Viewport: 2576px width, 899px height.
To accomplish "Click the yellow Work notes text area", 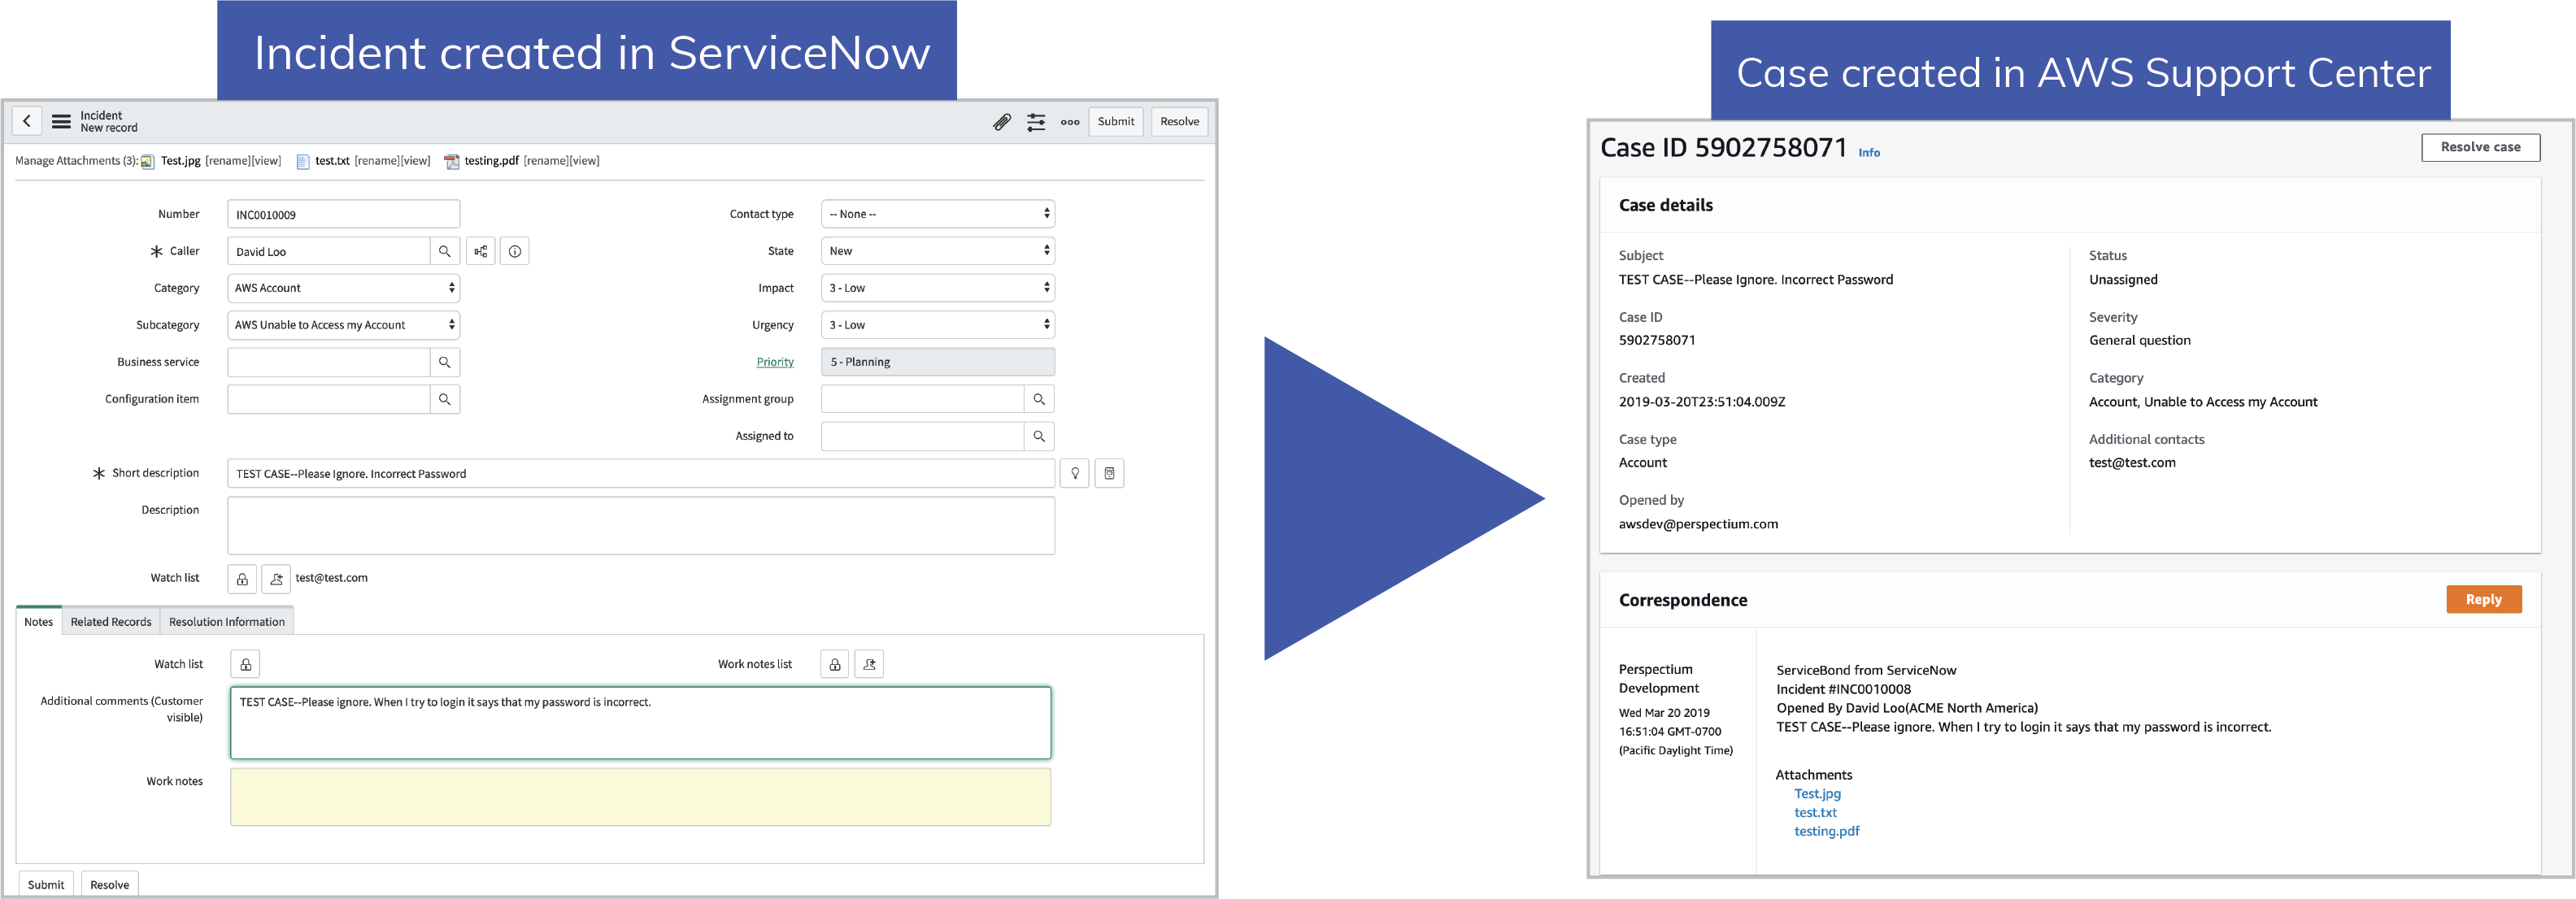I will point(641,797).
